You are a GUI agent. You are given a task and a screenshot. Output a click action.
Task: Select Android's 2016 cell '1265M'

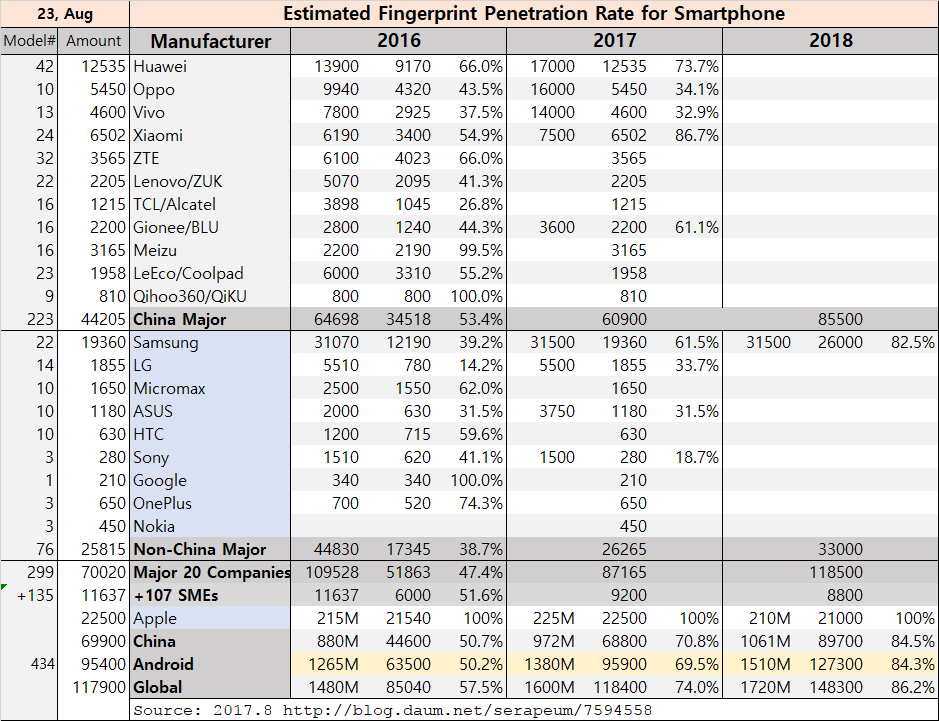click(334, 664)
